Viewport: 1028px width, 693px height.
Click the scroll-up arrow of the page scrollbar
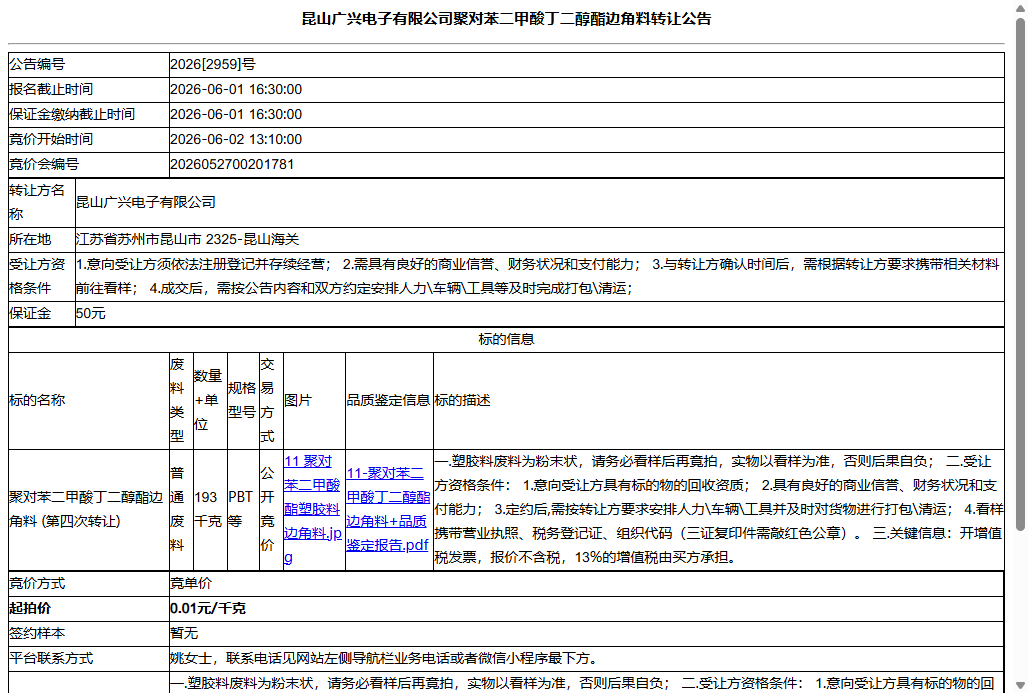click(x=1021, y=7)
